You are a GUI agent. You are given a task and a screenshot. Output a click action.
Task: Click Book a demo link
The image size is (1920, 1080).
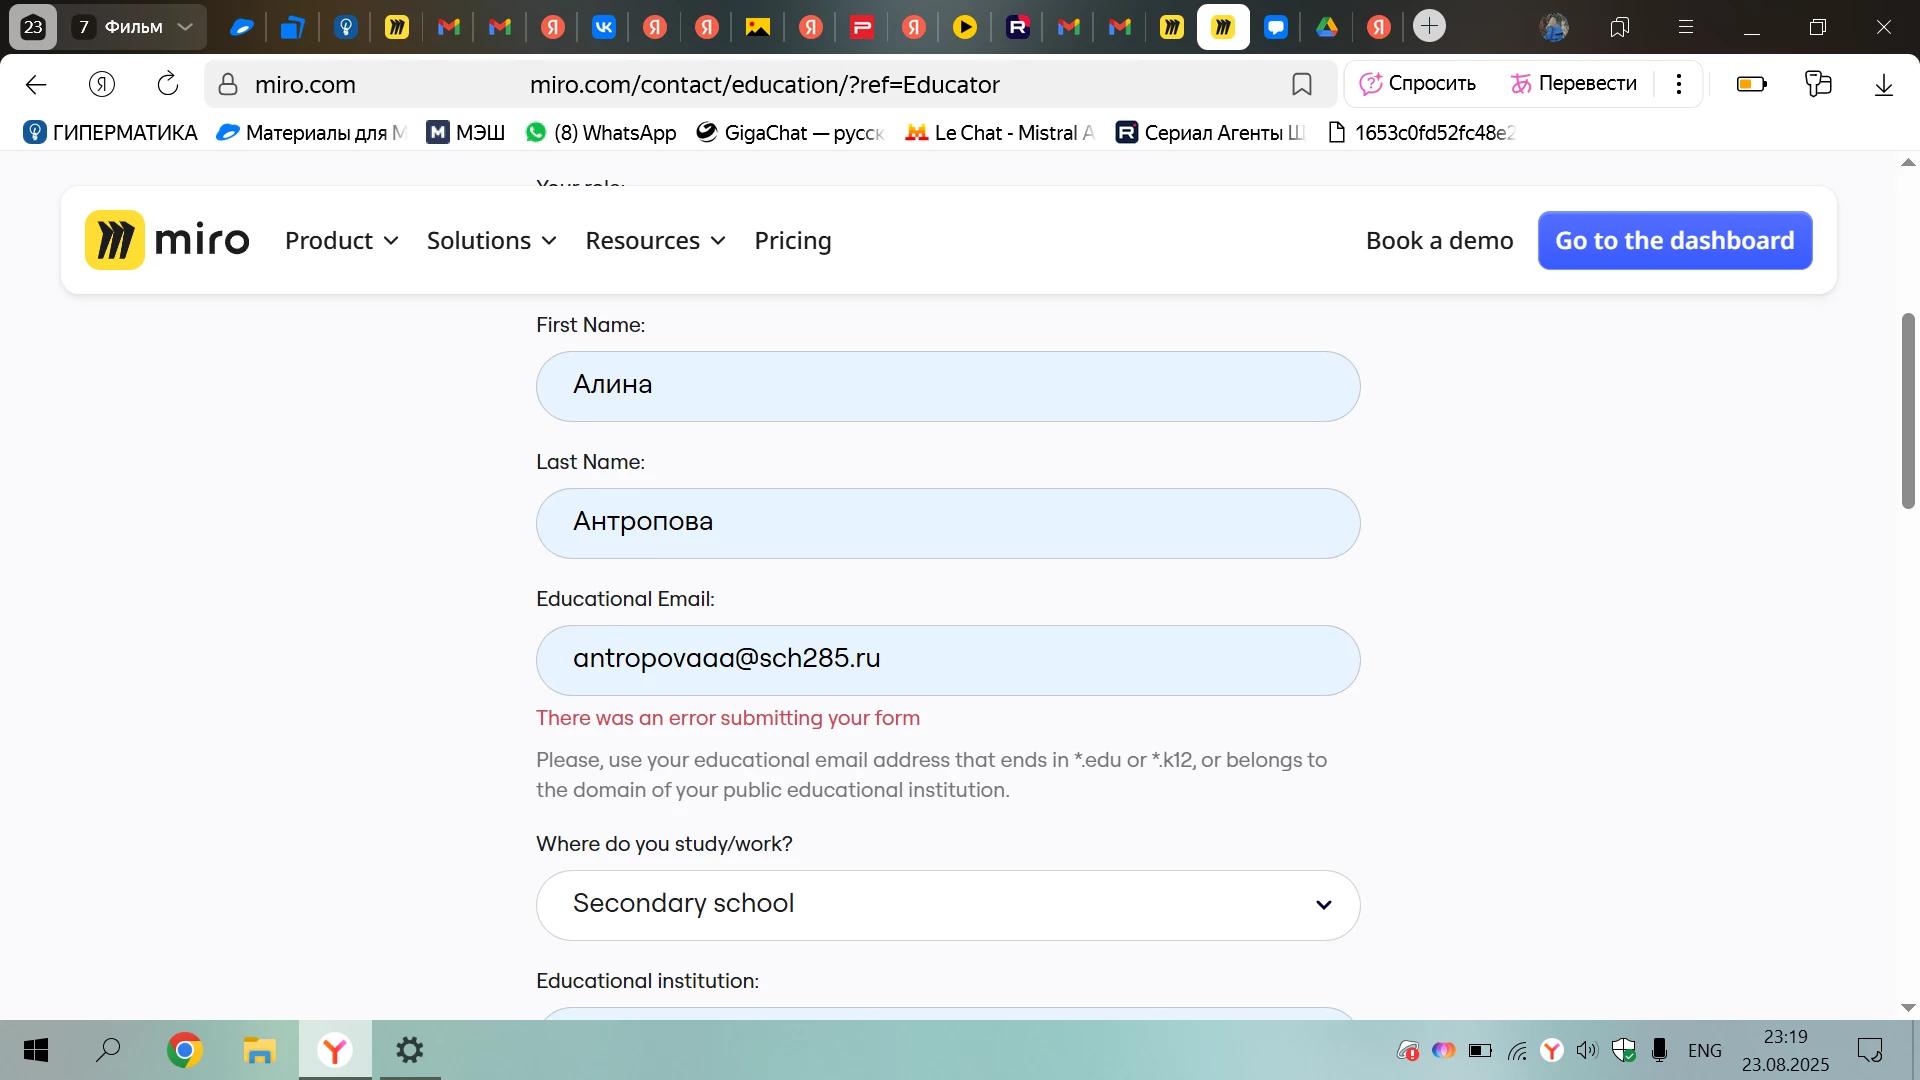pyautogui.click(x=1440, y=241)
